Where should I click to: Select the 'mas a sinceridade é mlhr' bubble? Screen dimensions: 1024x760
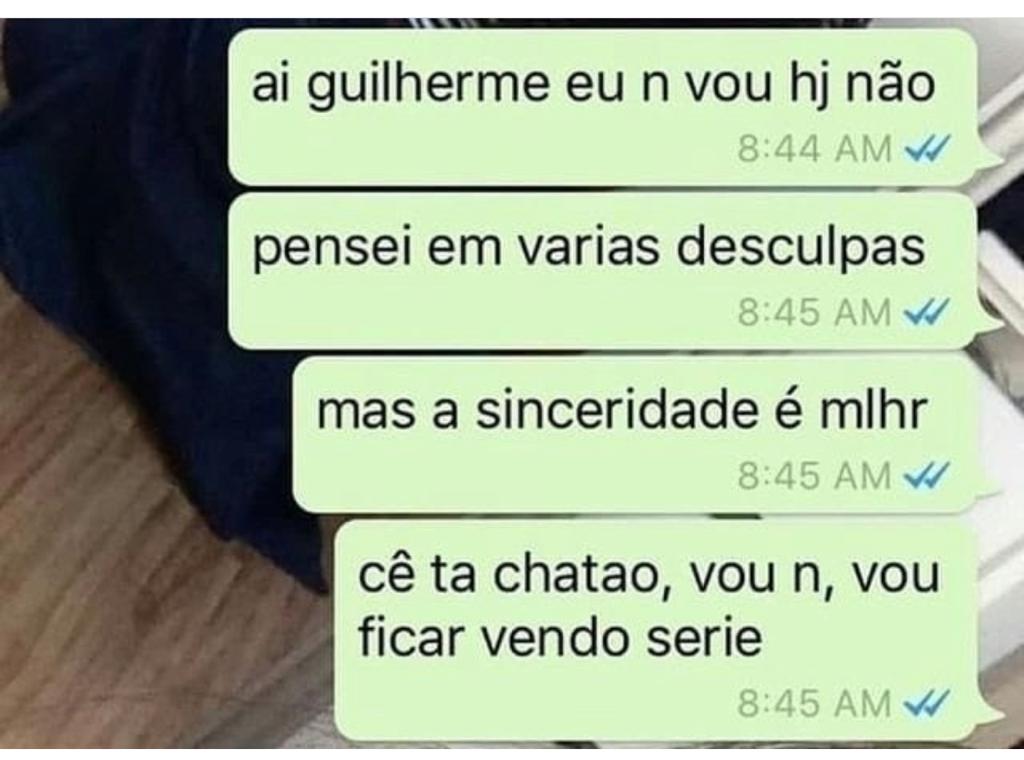(x=635, y=434)
